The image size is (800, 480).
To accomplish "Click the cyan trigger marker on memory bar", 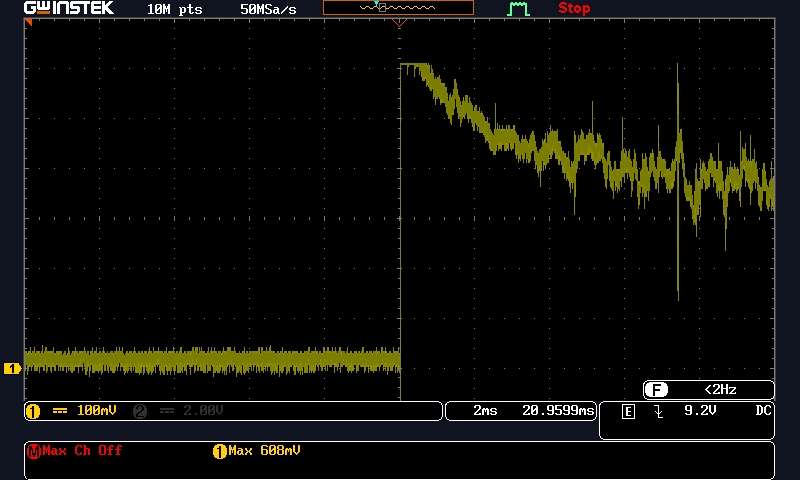I will pyautogui.click(x=377, y=4).
